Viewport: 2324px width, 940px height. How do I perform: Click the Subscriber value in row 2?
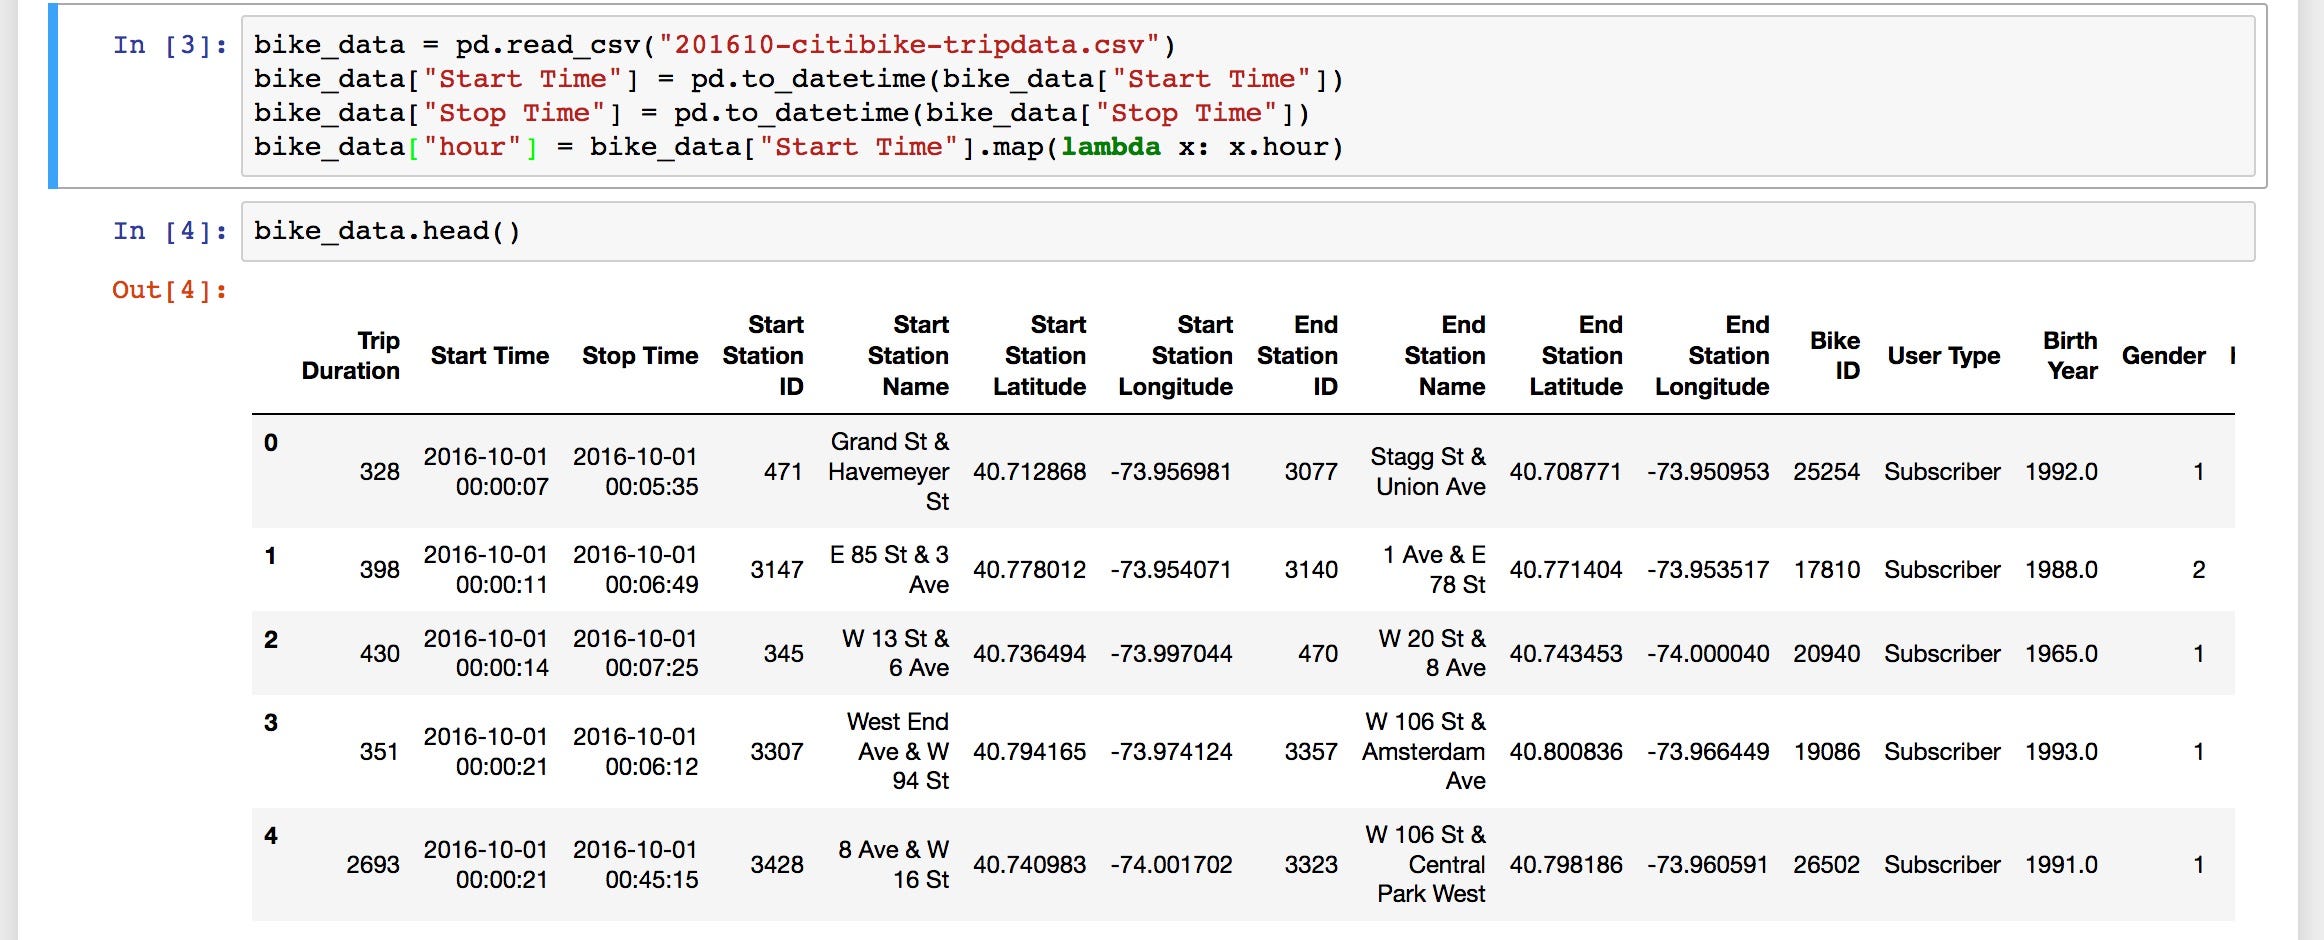pyautogui.click(x=1941, y=653)
